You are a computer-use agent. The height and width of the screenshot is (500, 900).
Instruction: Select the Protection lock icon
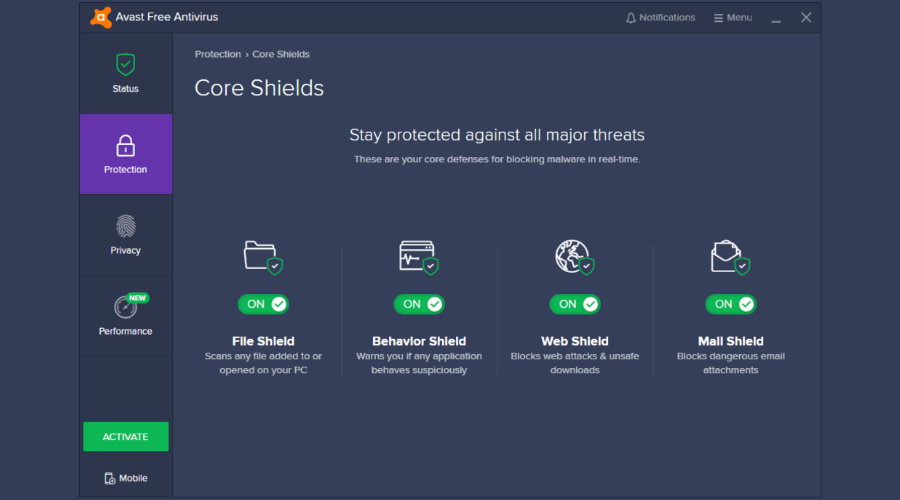[125, 146]
